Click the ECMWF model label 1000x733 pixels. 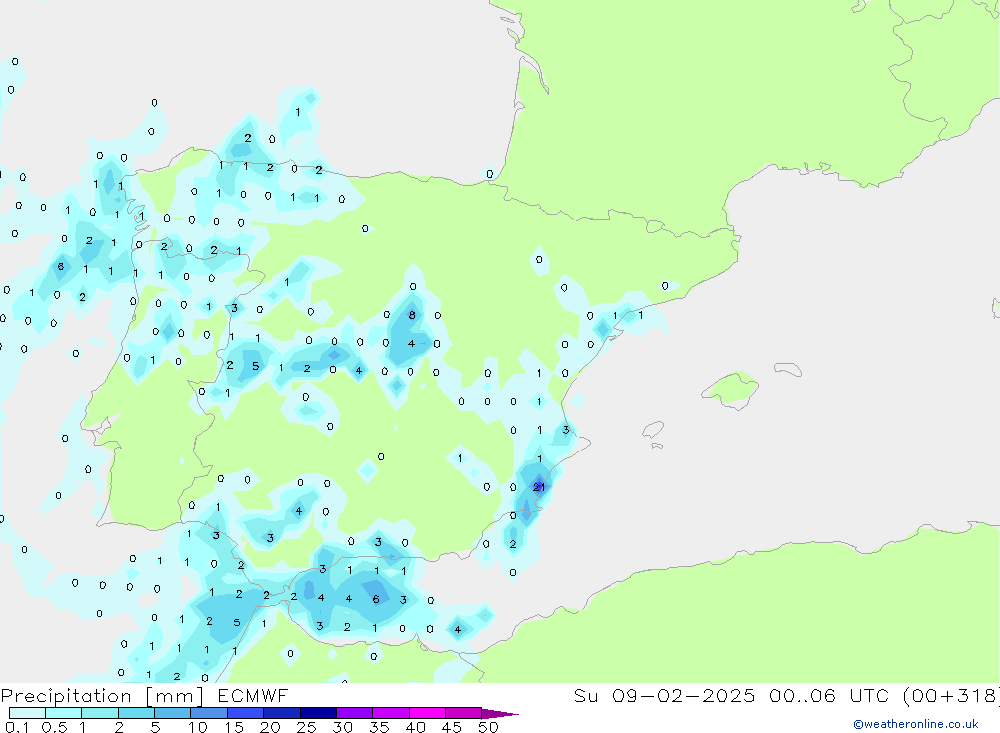pos(253,695)
